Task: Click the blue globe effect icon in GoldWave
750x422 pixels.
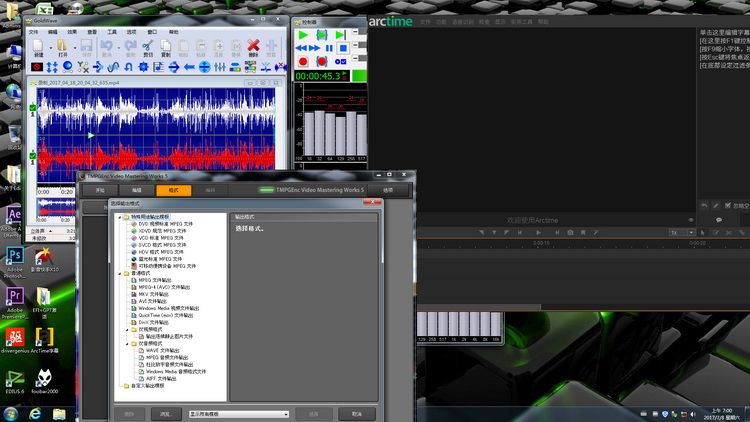Action: (x=67, y=67)
